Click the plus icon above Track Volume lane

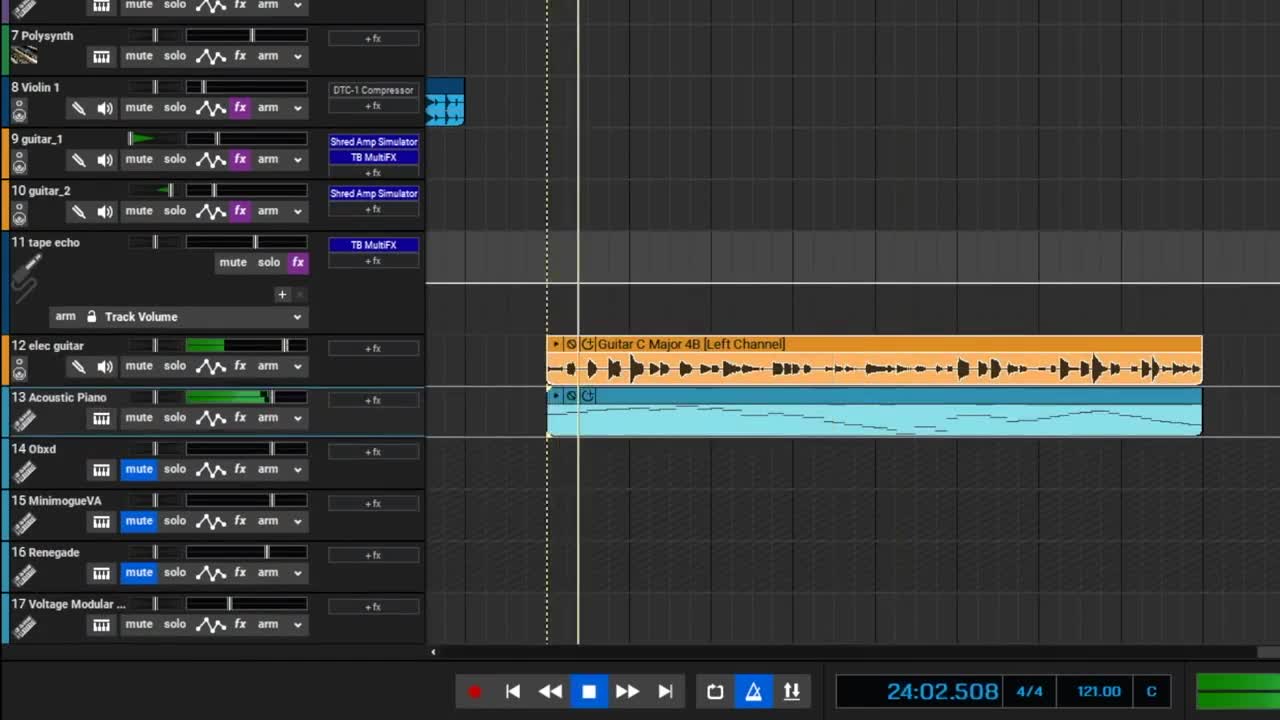(282, 294)
